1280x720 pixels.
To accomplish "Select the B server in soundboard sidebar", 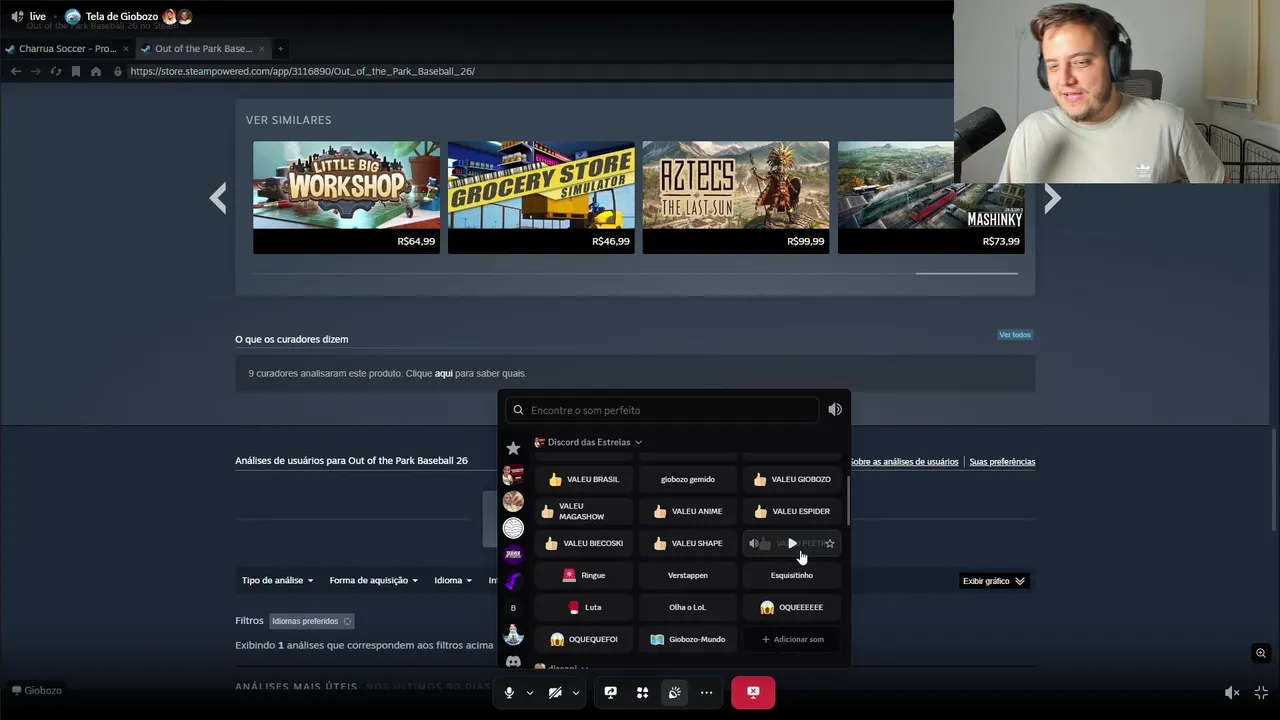I will coord(513,608).
